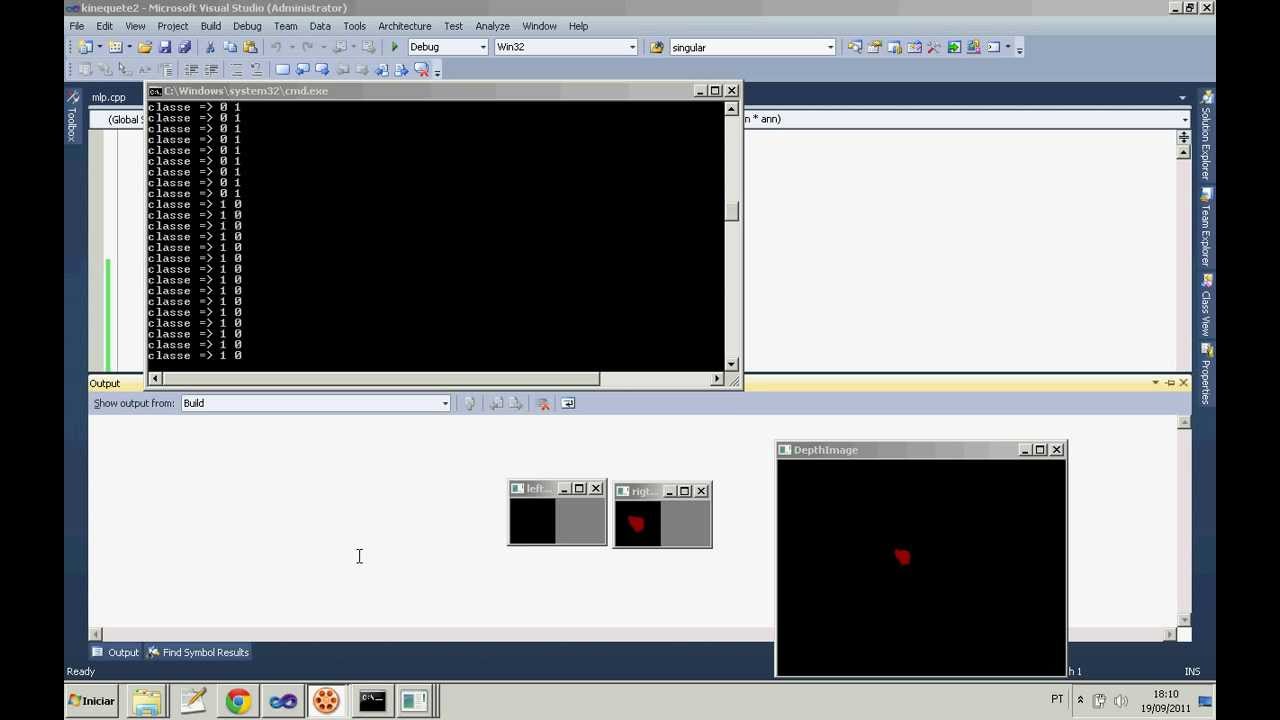Click the Add New Item toolbar icon
1280x720 pixels.
[115, 47]
